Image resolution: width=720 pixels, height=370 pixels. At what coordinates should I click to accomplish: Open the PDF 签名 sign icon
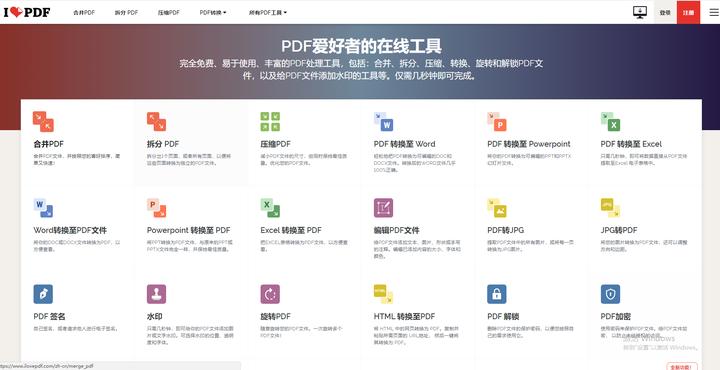43,294
